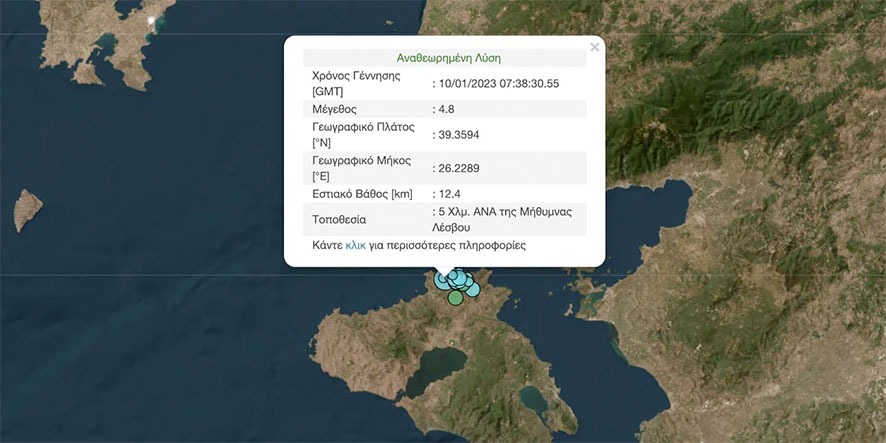Open the κλικ link for more information
This screenshot has height=443, width=886.
(355, 245)
